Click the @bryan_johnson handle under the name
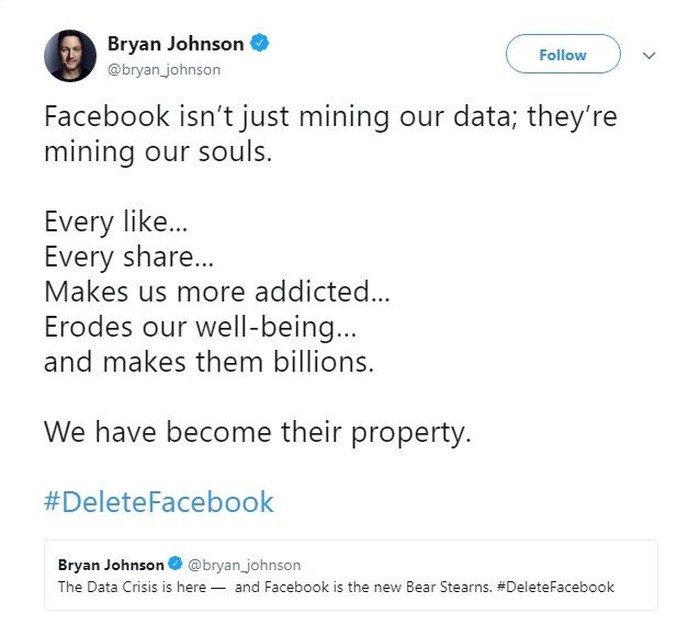Screen dimensions: 700x625 pyautogui.click(x=163, y=70)
